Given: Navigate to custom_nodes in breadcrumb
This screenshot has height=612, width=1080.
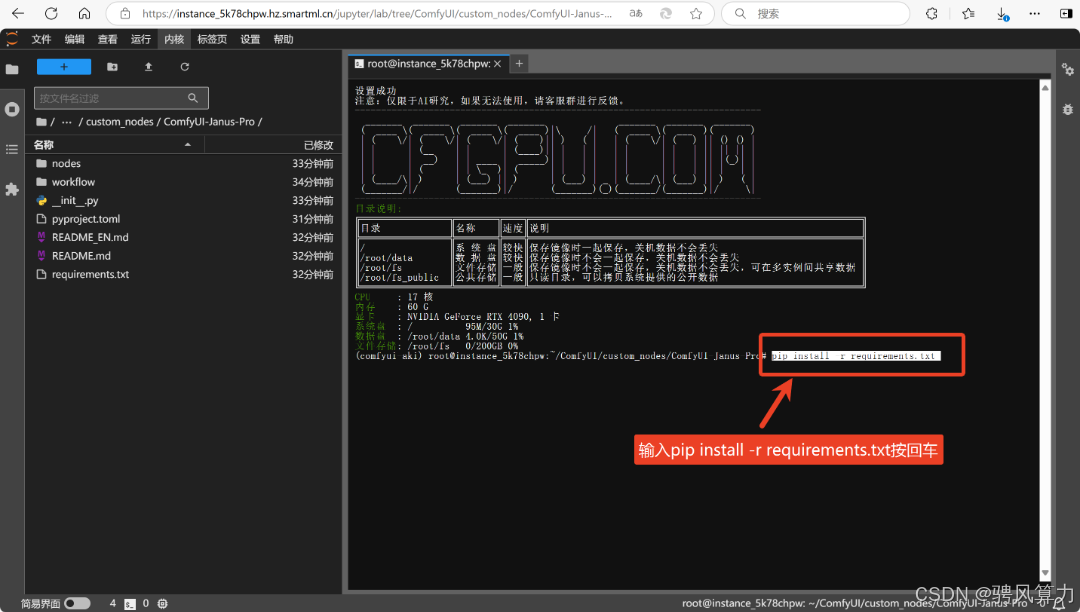Looking at the screenshot, I should [x=120, y=122].
